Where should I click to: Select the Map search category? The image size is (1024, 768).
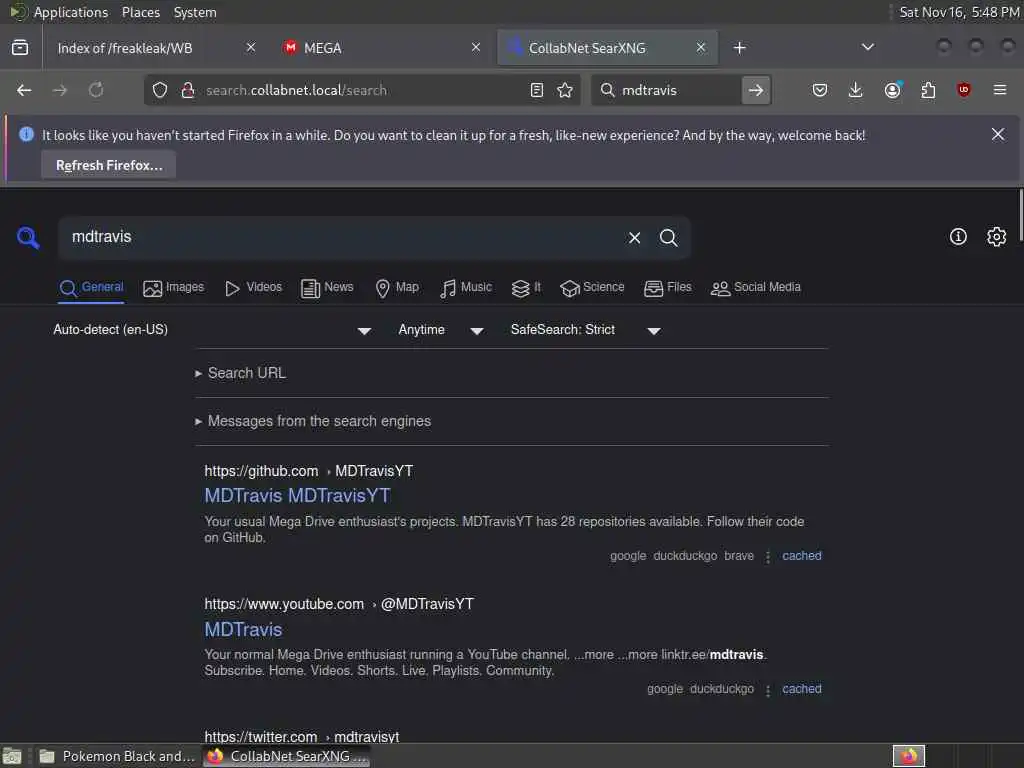pyautogui.click(x=397, y=287)
